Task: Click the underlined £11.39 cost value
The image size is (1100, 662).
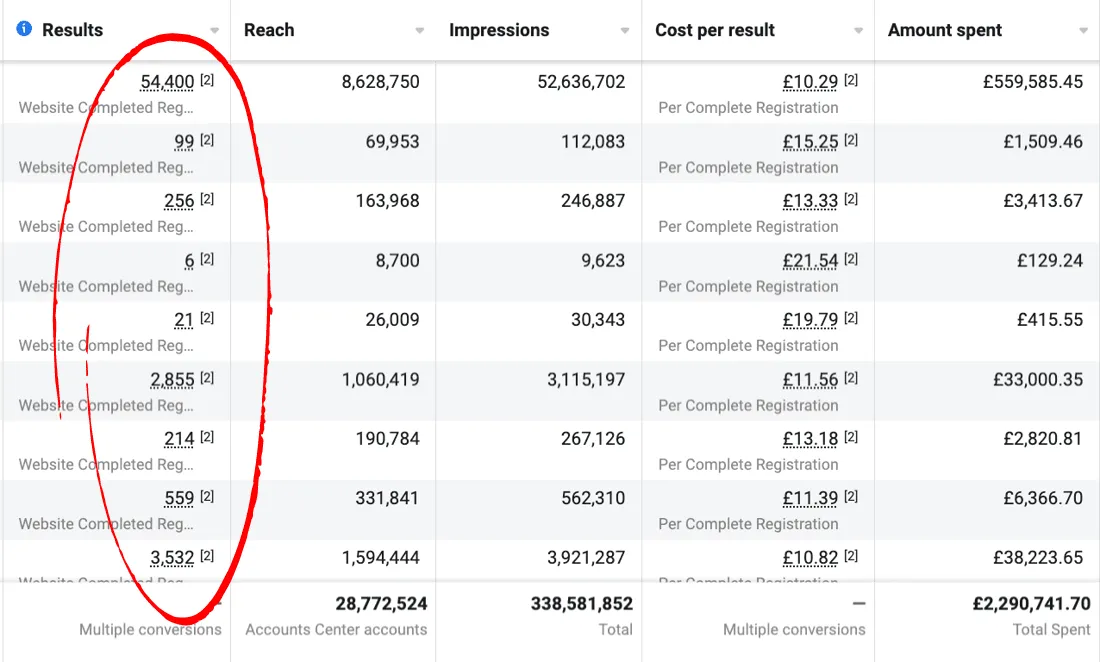Action: pos(810,498)
